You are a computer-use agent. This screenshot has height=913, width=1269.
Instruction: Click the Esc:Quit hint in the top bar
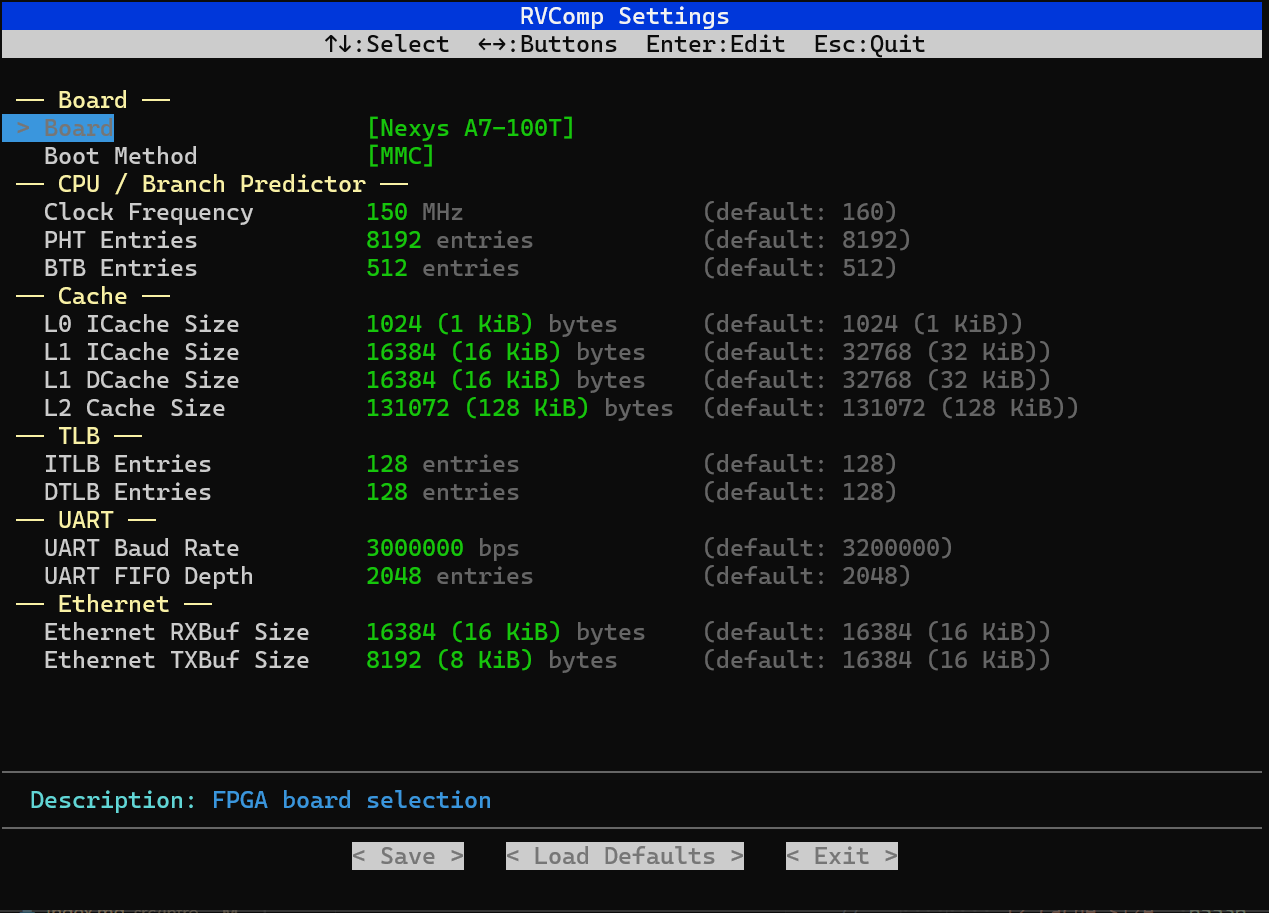(868, 44)
